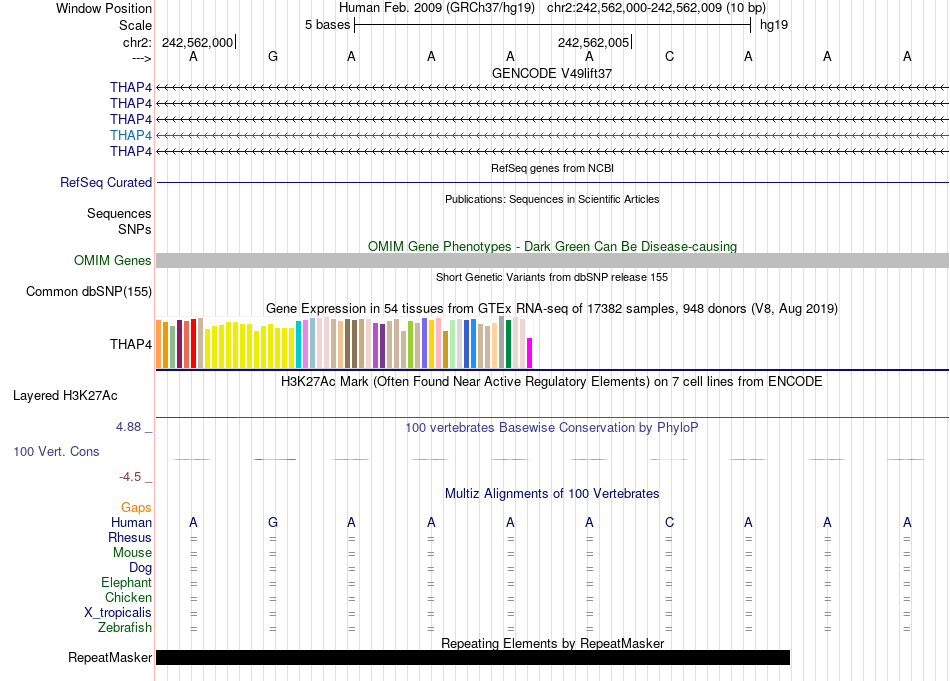Click the THAP4 label beside the GTEx bar chart

pyautogui.click(x=131, y=344)
